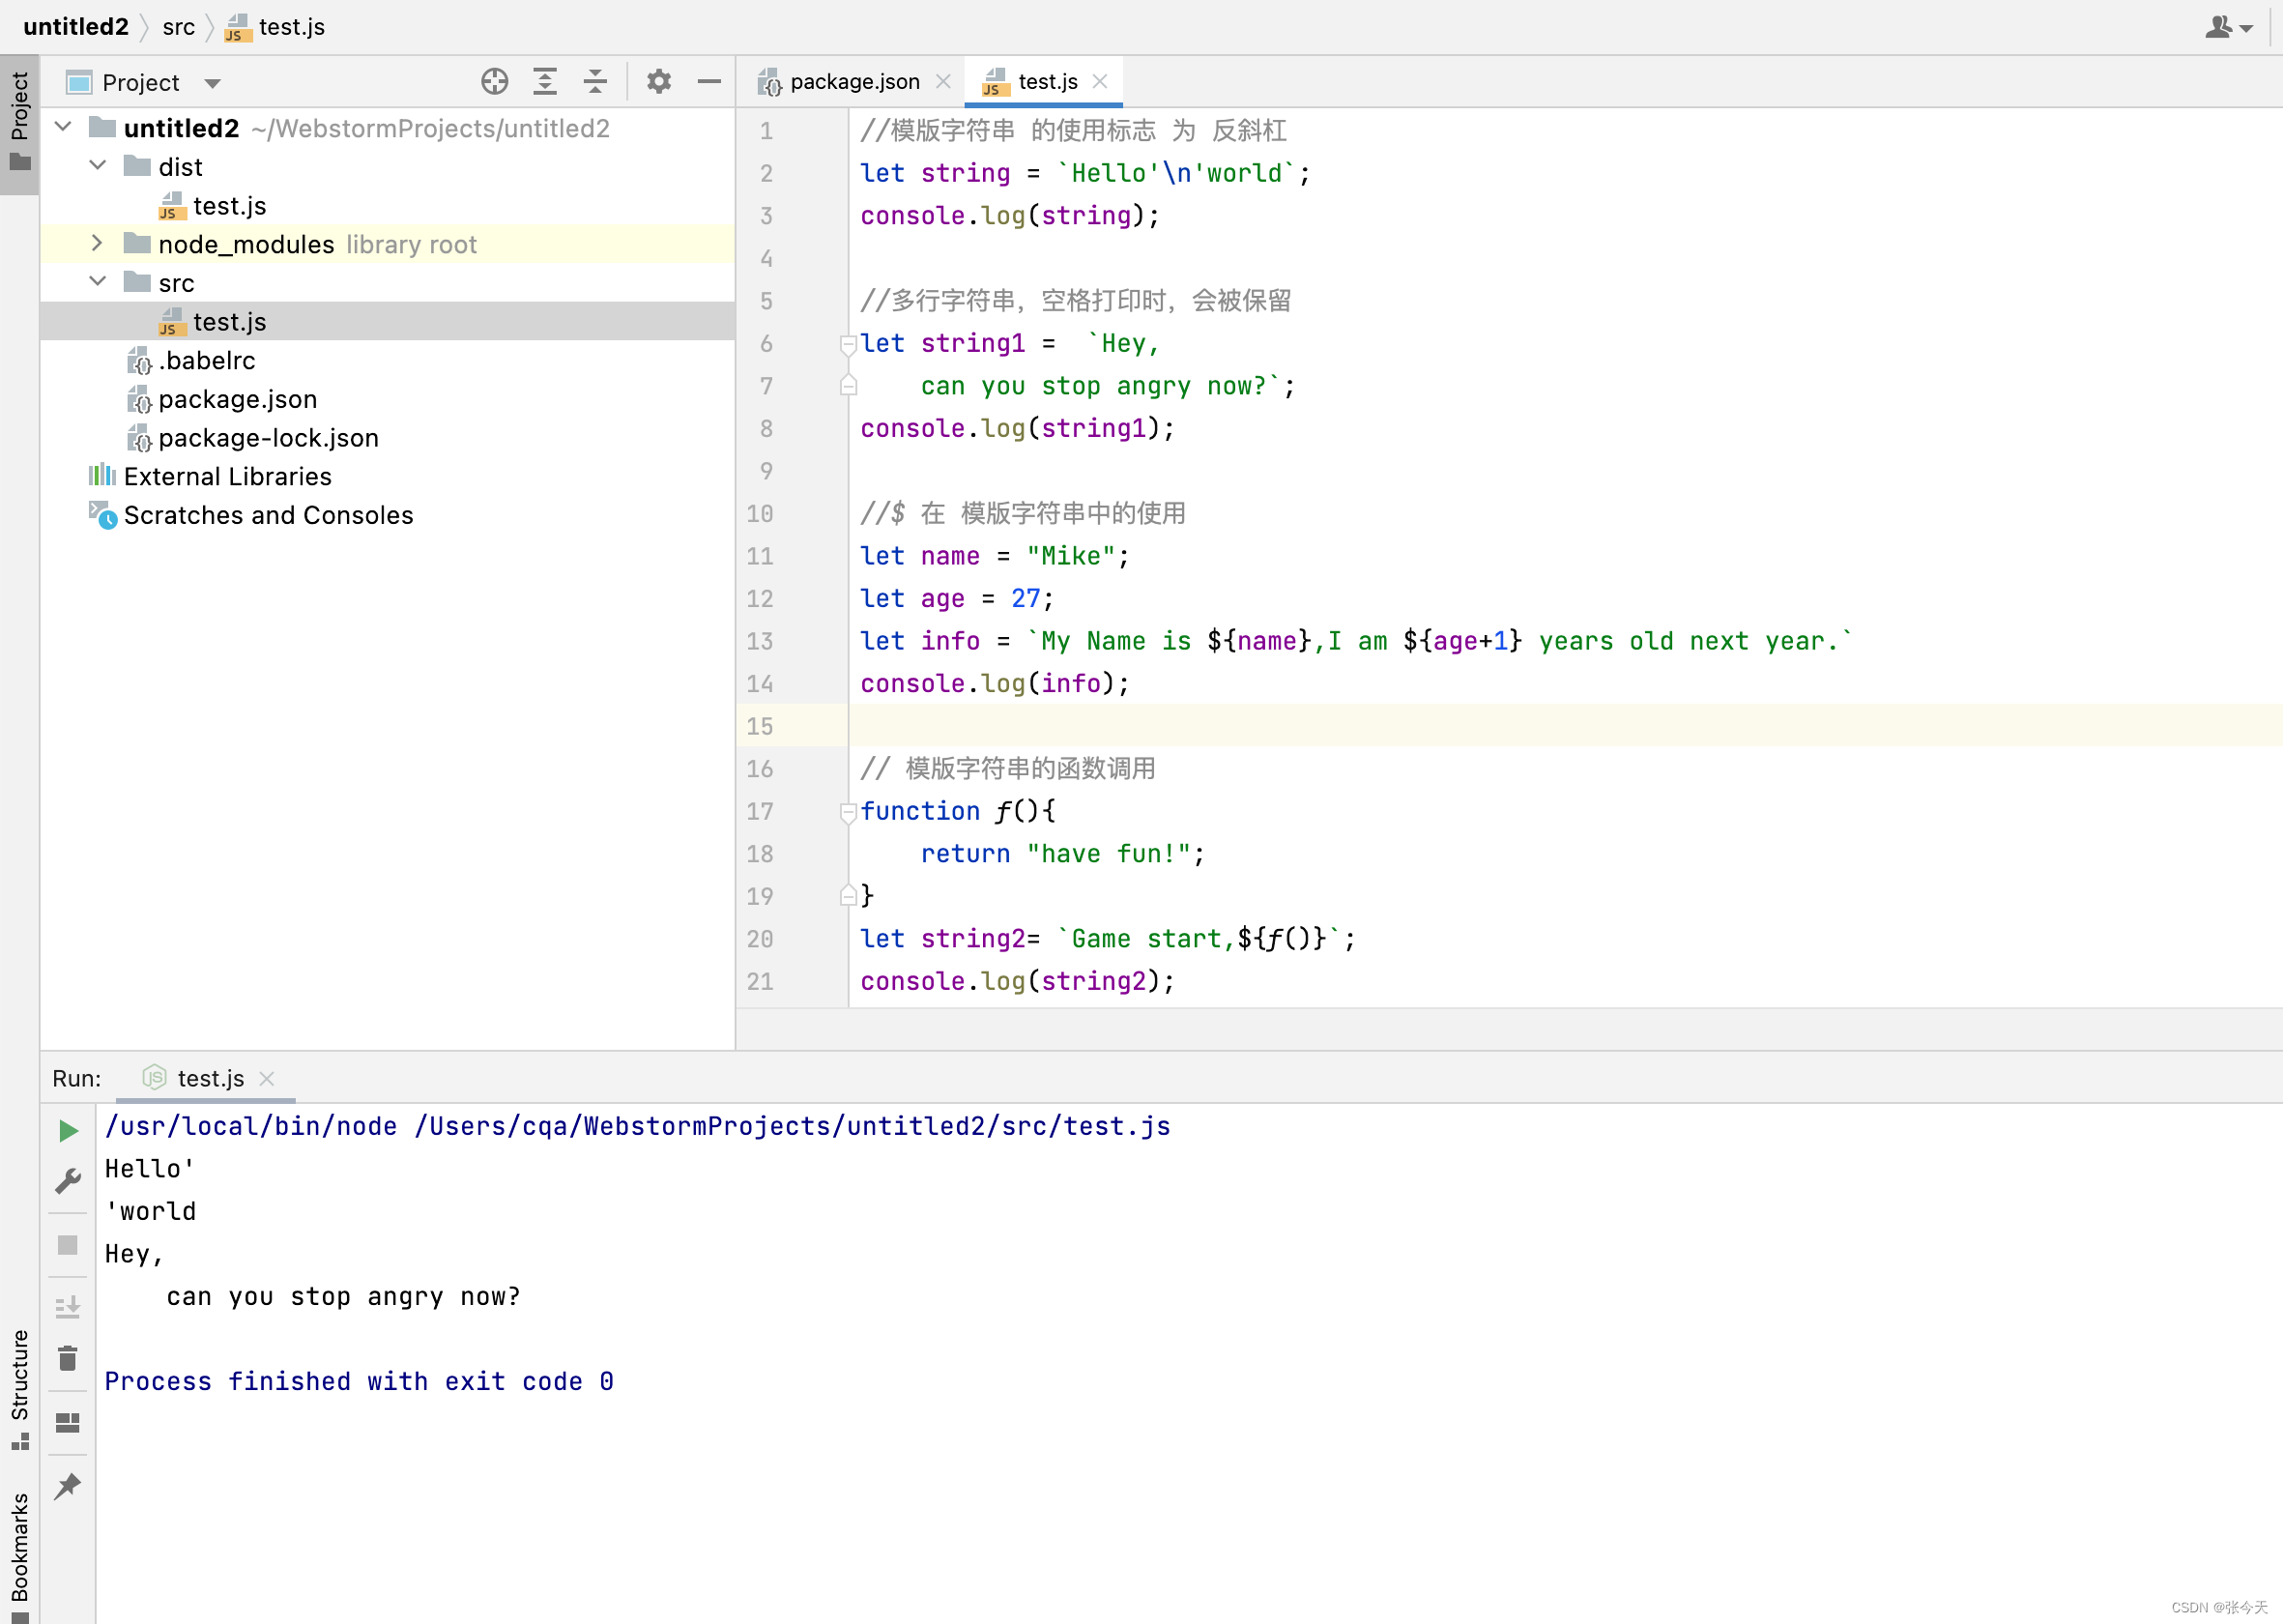Toggle the Structure tool window sidebar button
Image resolution: width=2283 pixels, height=1624 pixels.
tap(19, 1389)
